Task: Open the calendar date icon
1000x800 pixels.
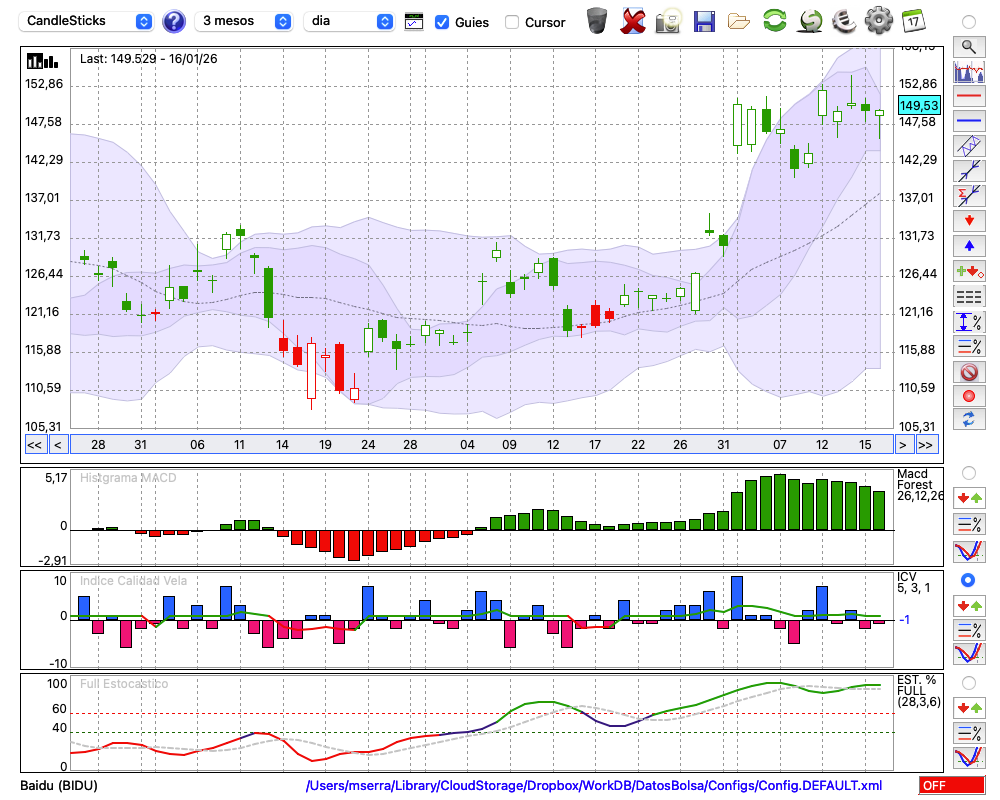Action: point(913,20)
